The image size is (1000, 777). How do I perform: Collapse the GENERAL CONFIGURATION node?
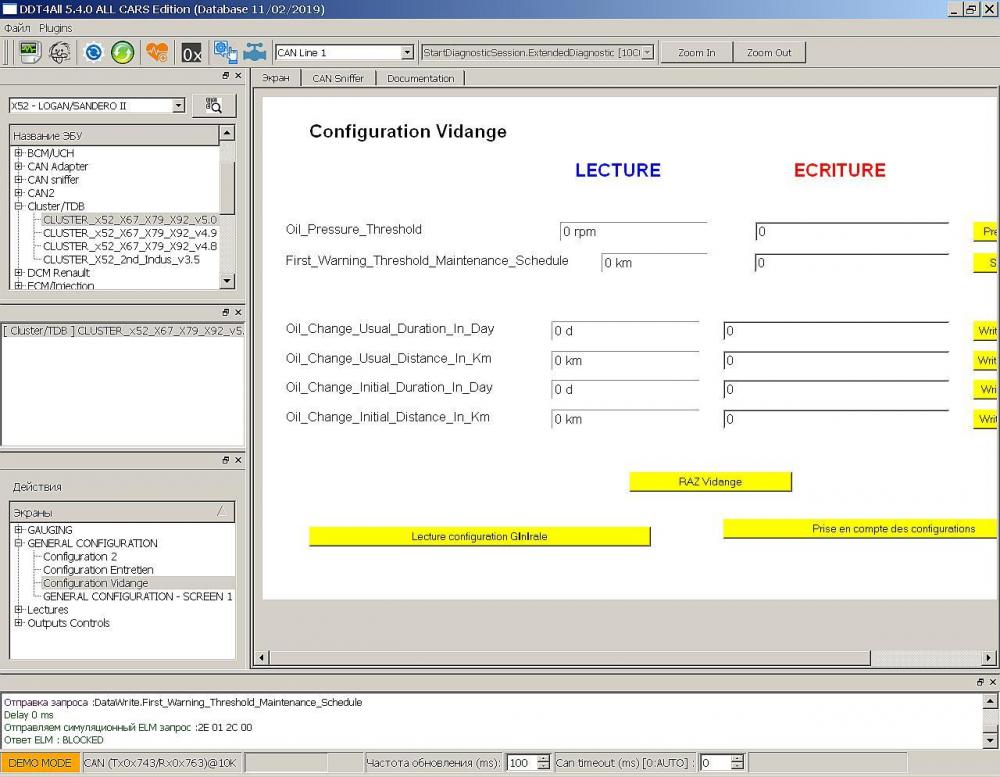(18, 543)
